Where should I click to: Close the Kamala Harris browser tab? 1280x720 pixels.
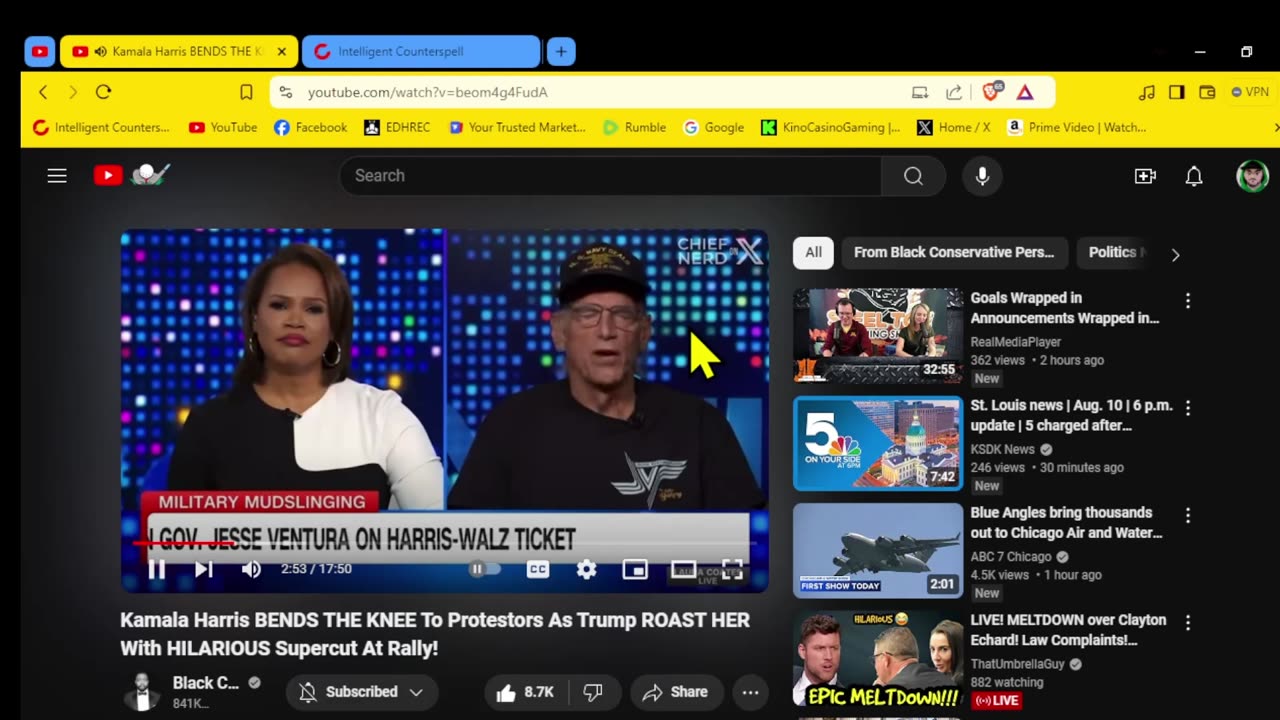pos(282,51)
